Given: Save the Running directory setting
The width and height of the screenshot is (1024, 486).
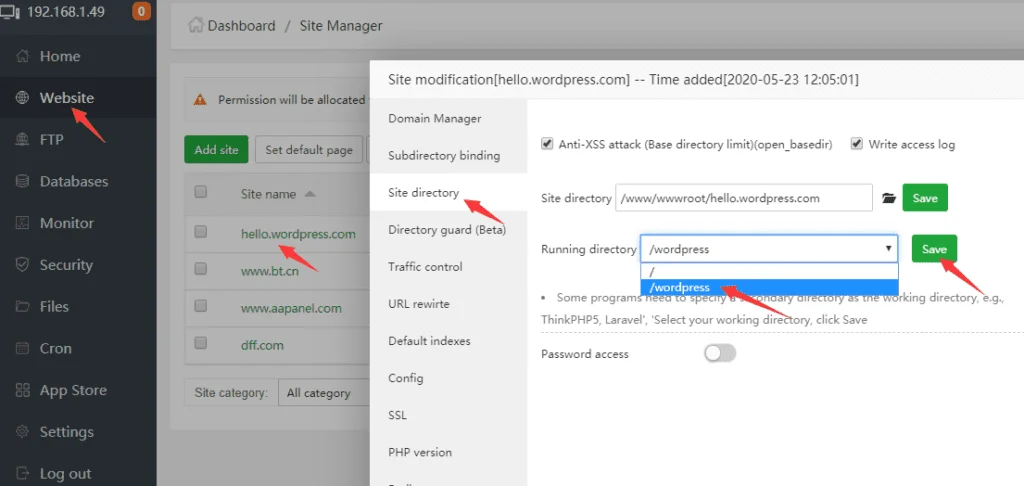Looking at the screenshot, I should point(935,249).
